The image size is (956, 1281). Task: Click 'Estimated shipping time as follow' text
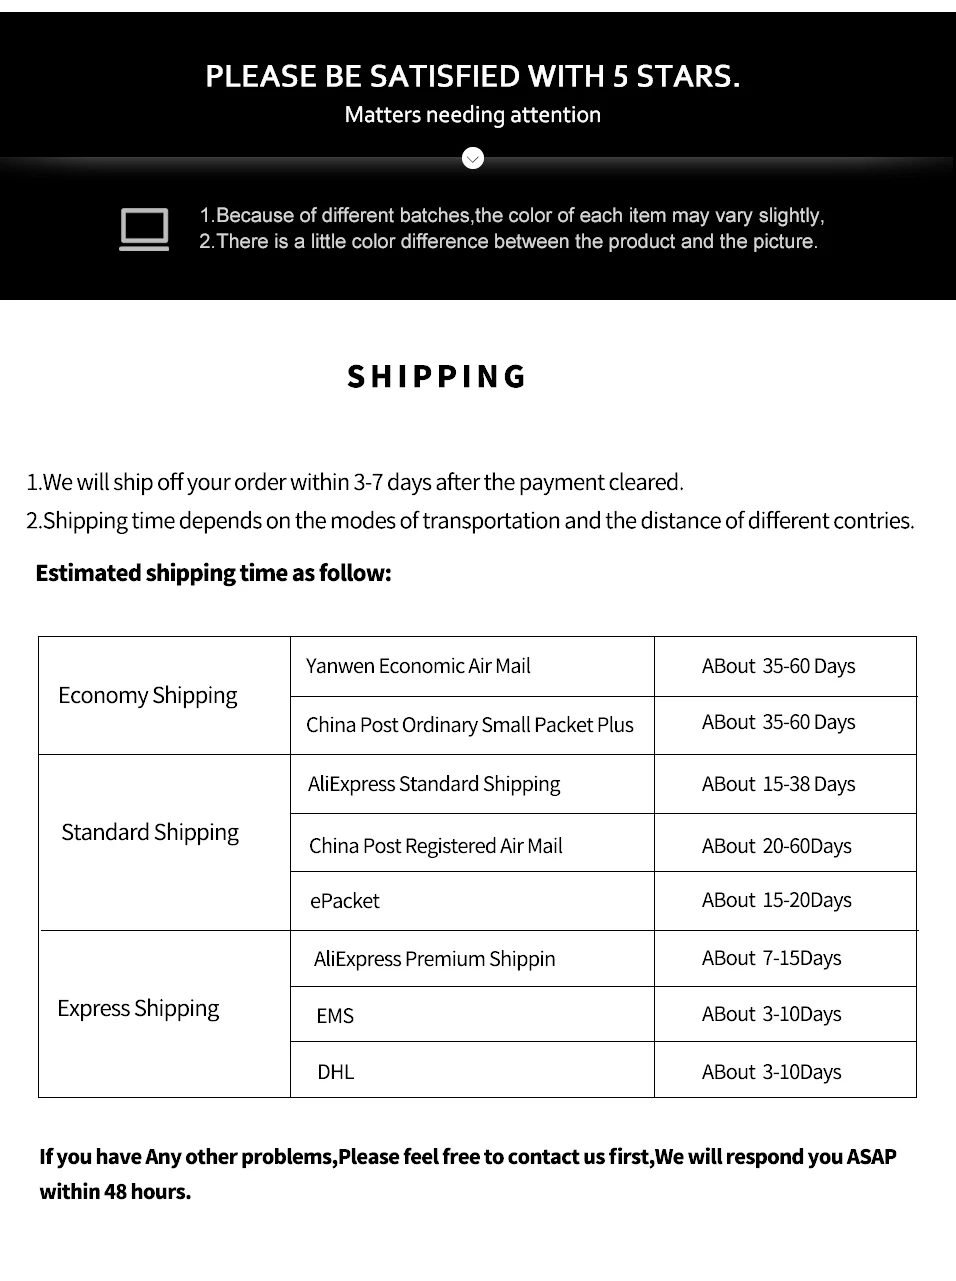pos(213,573)
